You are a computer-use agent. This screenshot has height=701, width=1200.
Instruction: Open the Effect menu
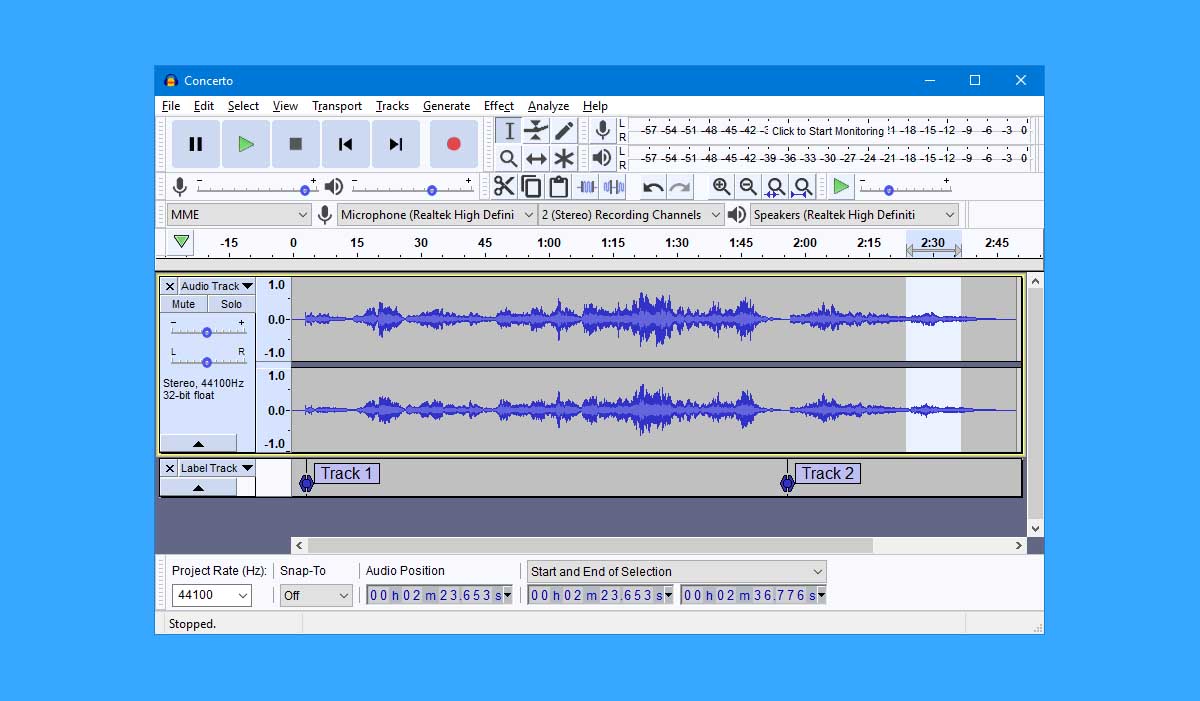coord(498,106)
